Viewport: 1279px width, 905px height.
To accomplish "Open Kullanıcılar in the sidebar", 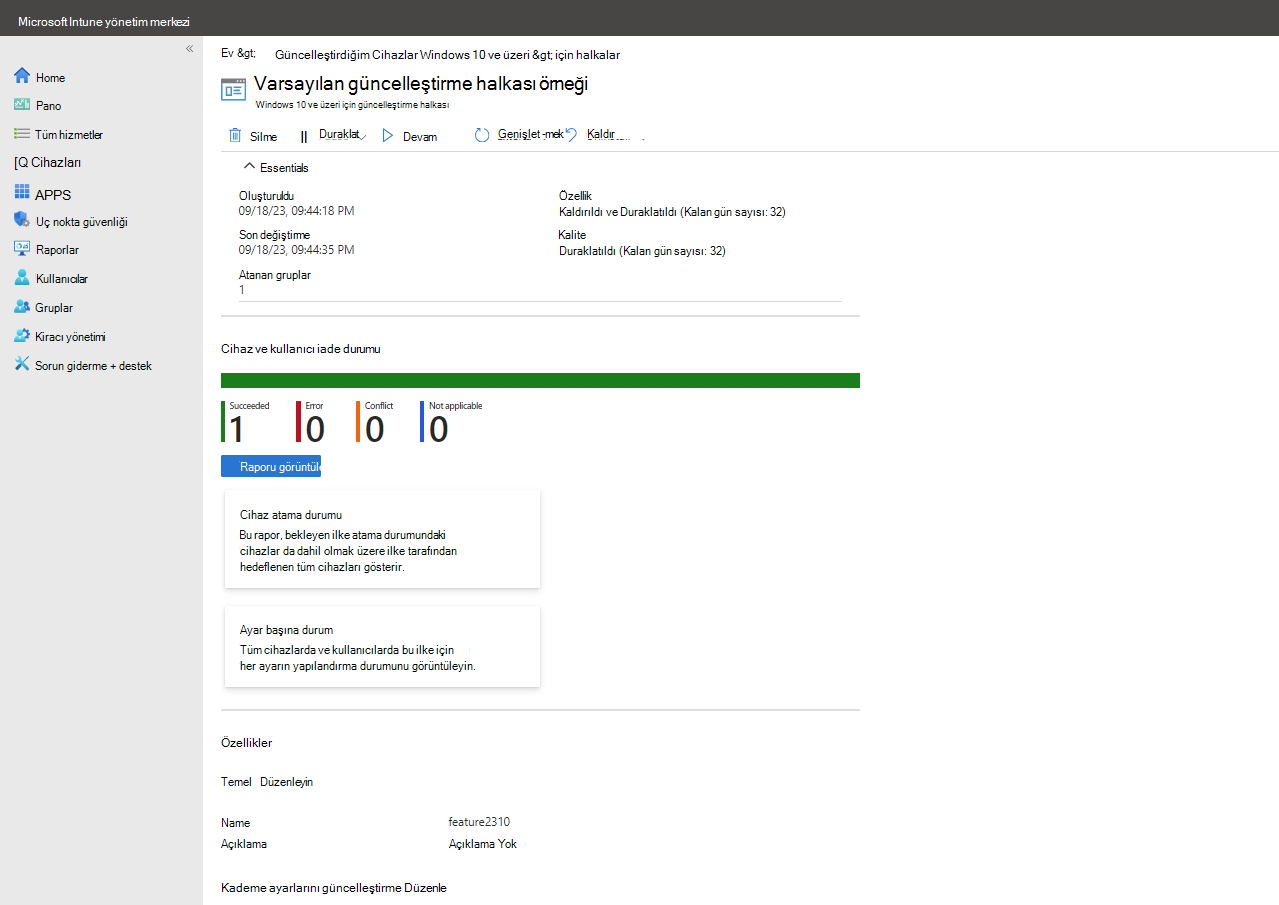I will (x=62, y=279).
